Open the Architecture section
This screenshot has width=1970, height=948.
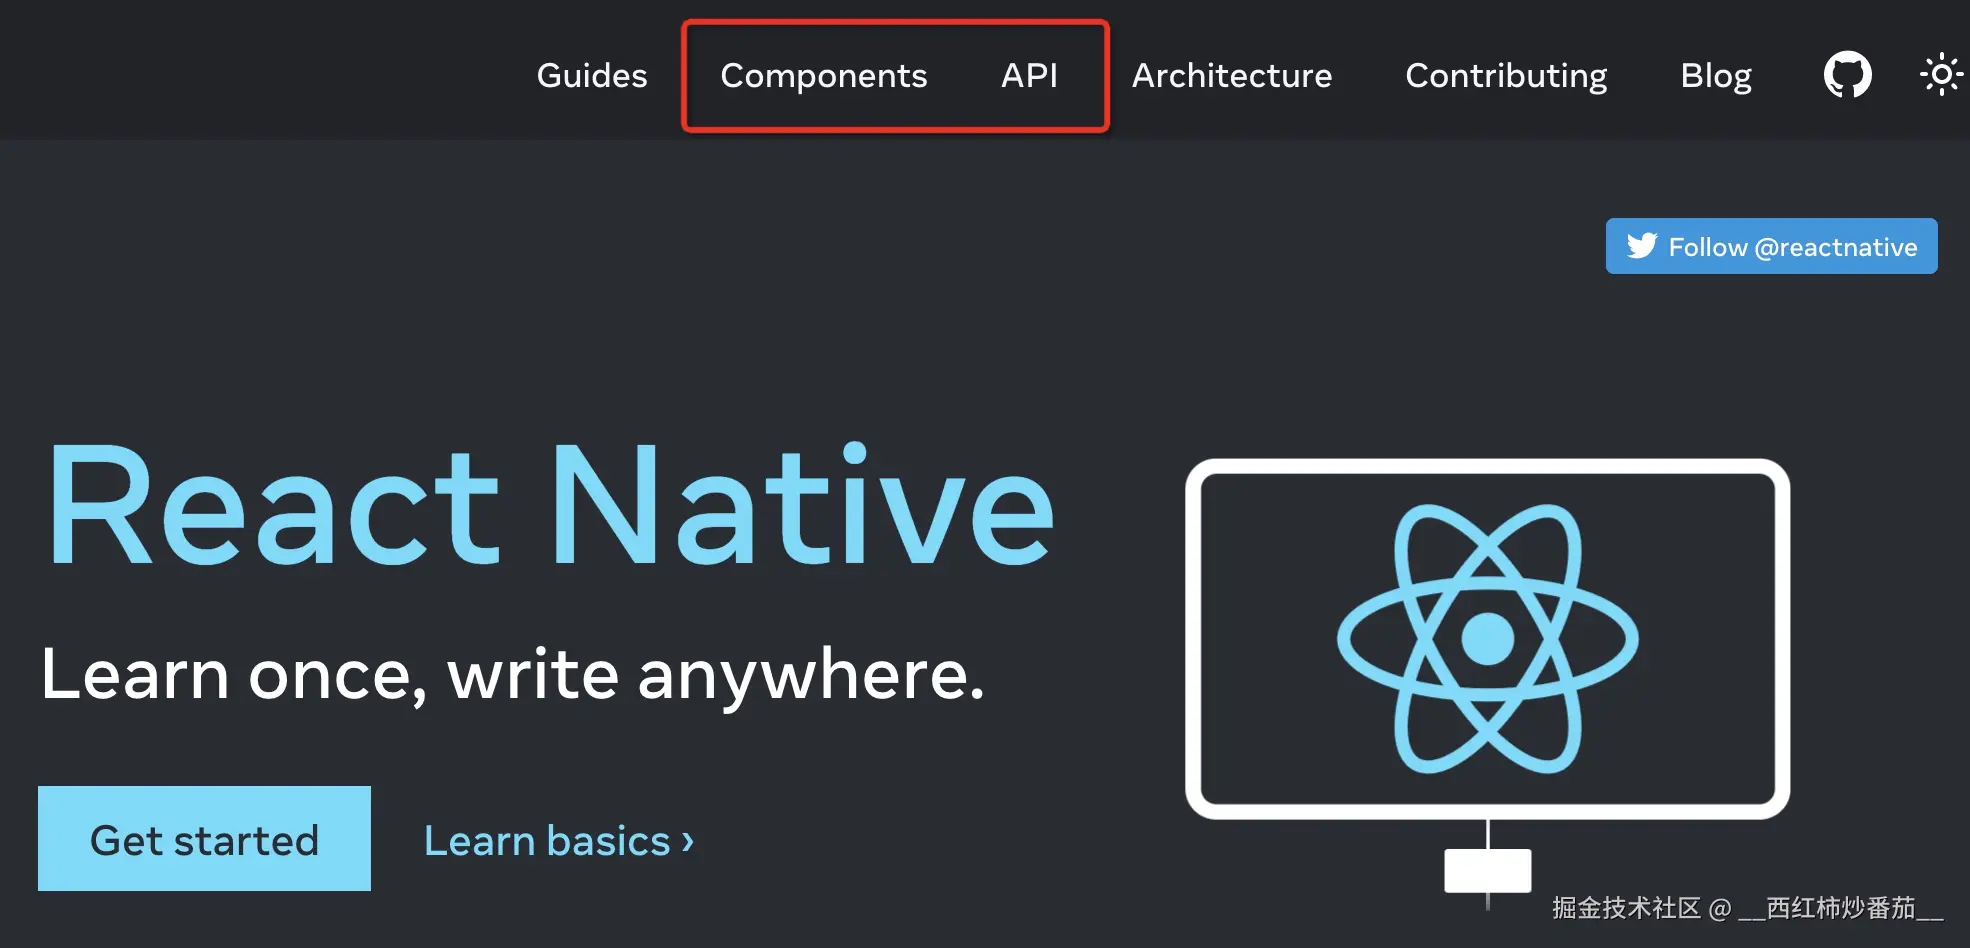[x=1232, y=76]
